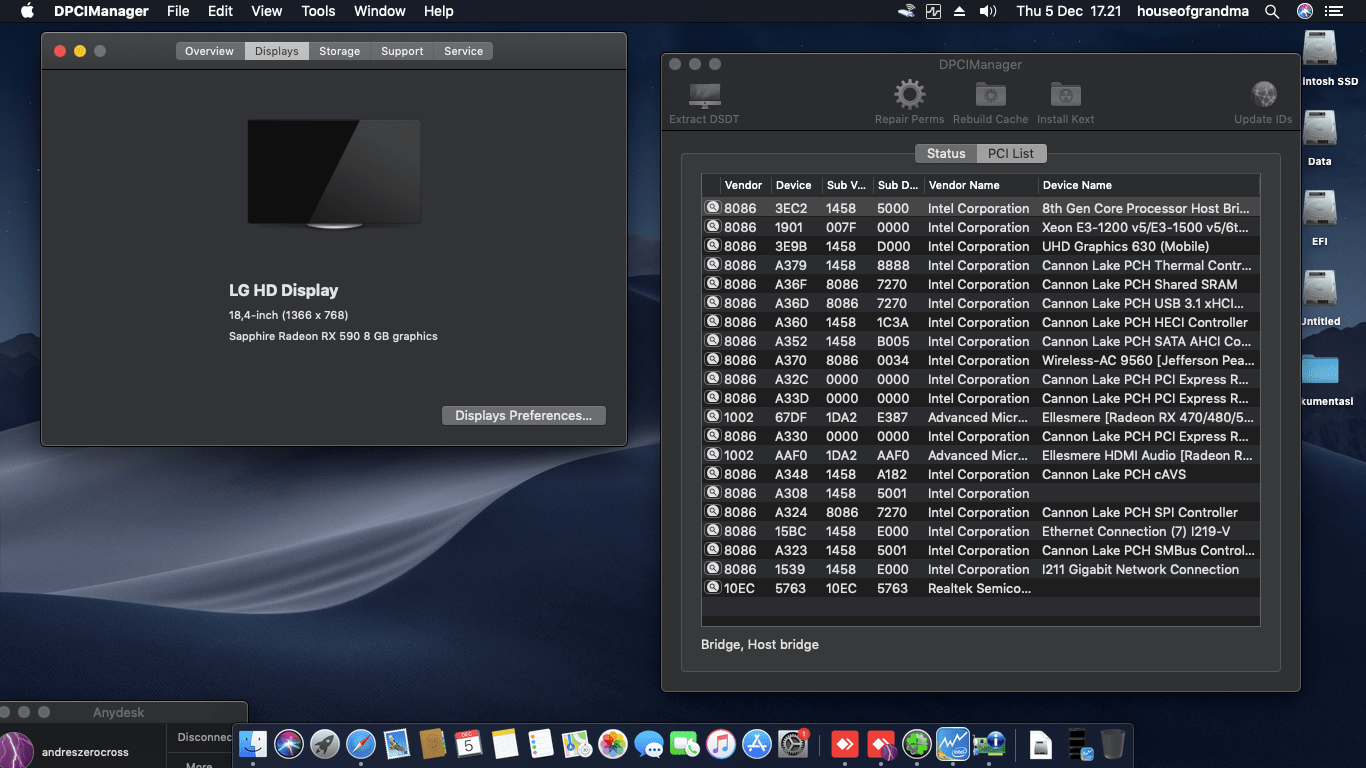The width and height of the screenshot is (1366, 768).
Task: Select the PCI List tab
Action: pyautogui.click(x=1011, y=153)
